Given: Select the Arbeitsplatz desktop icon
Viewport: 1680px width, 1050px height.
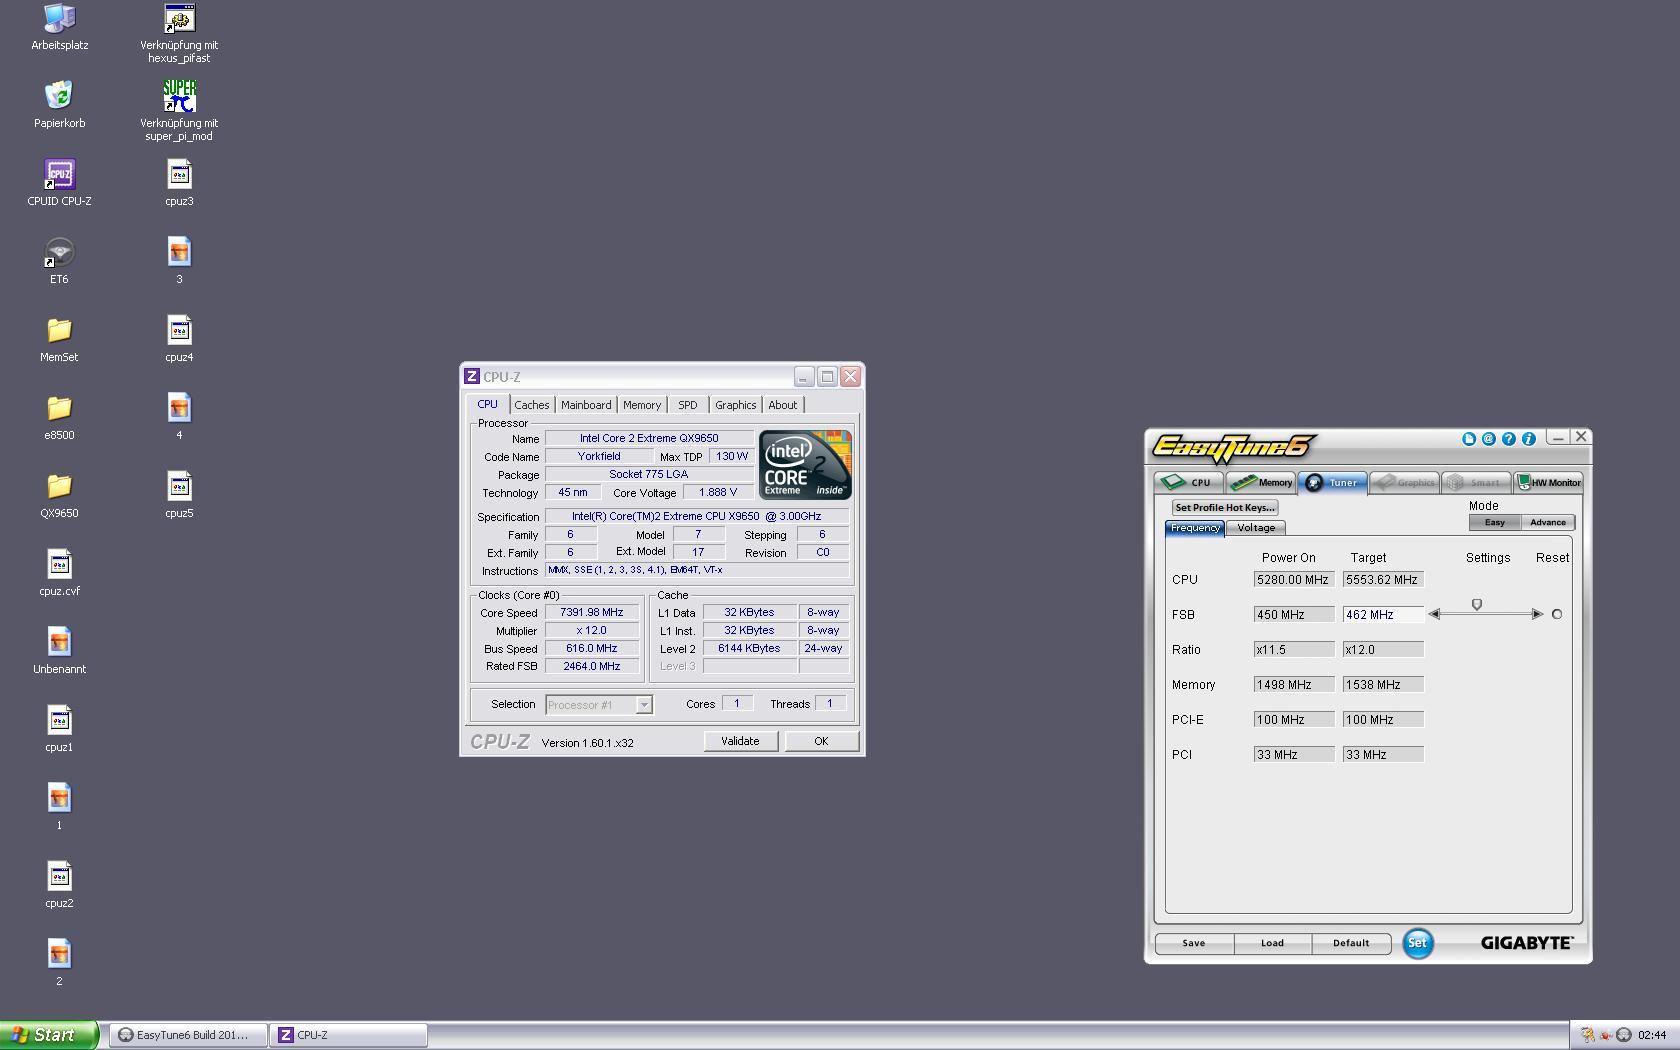Looking at the screenshot, I should click(x=59, y=27).
